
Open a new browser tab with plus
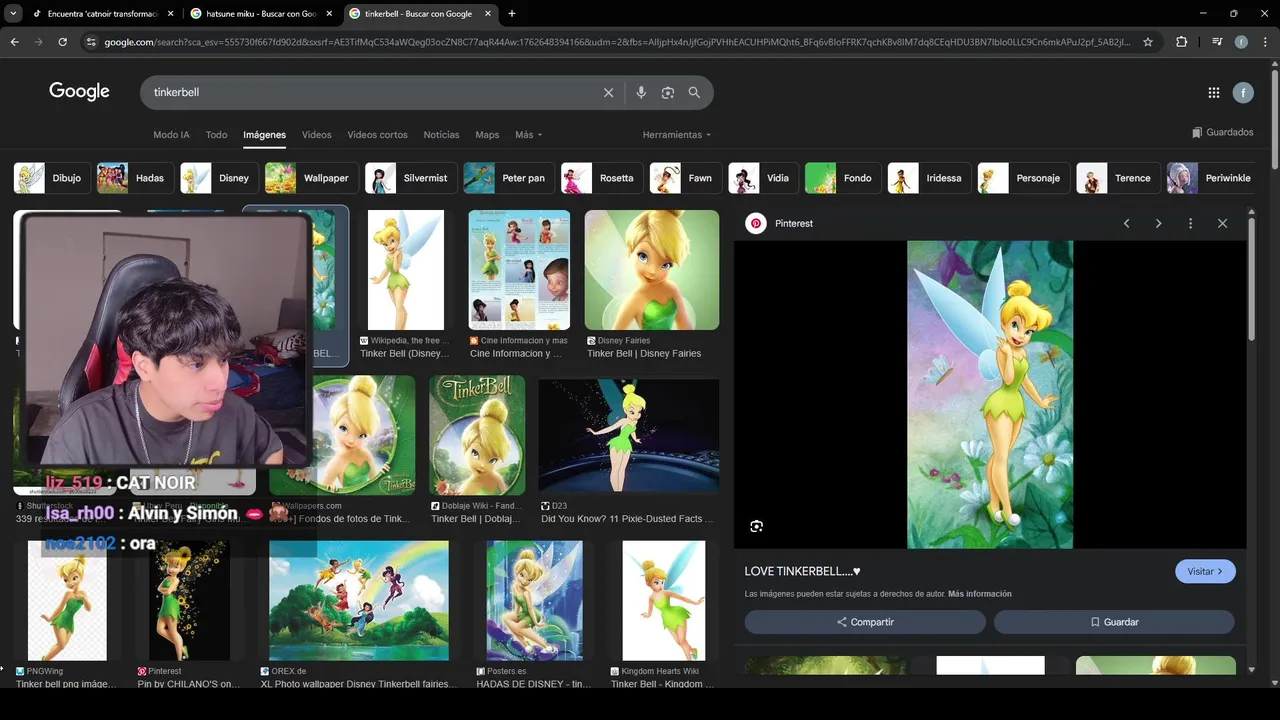point(512,14)
